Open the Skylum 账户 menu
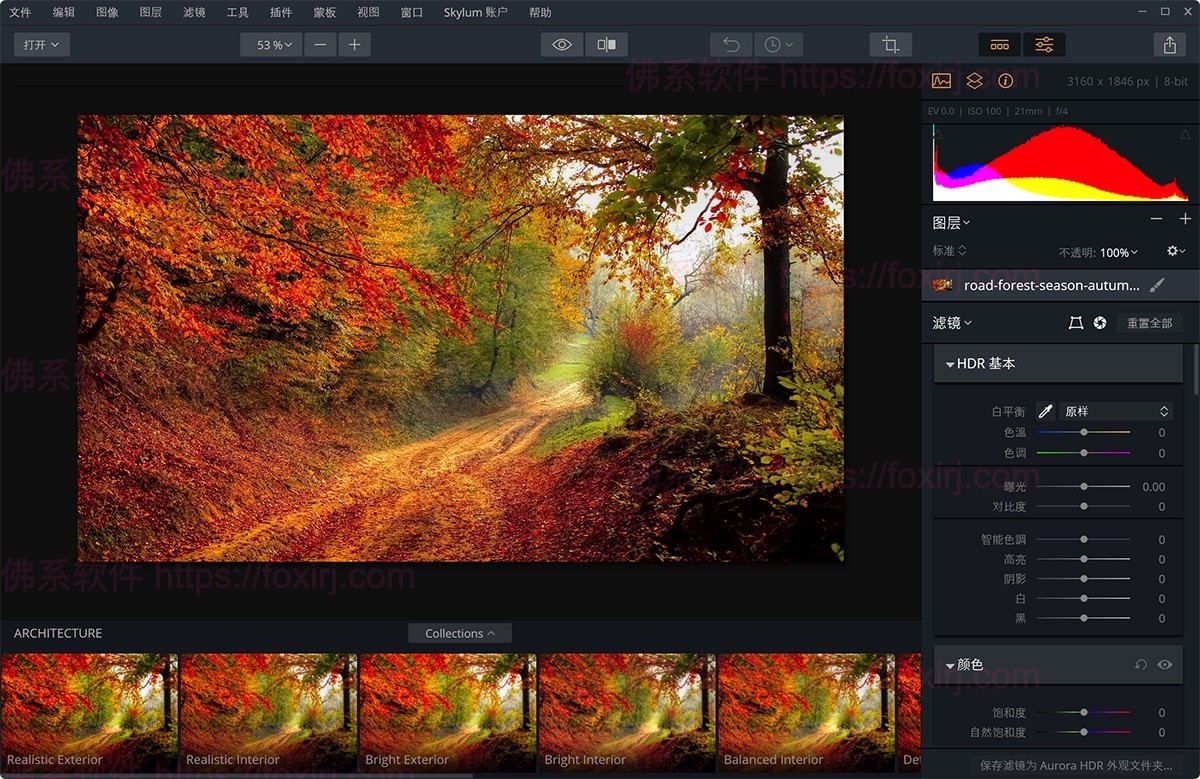The image size is (1200, 779). pos(475,12)
